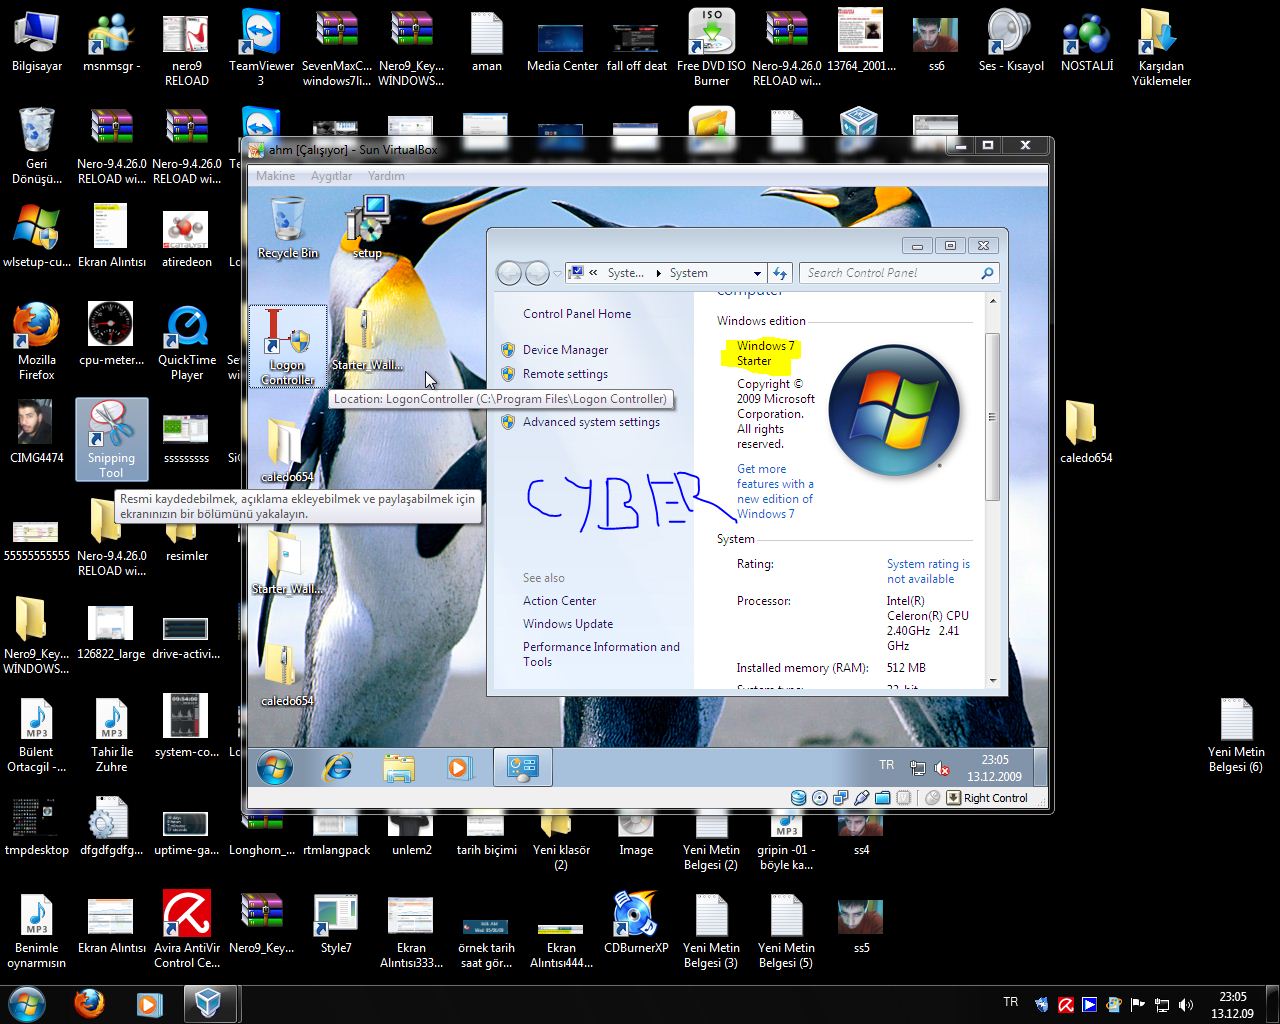This screenshot has width=1280, height=1024.
Task: Select the Yeni Metin Belgesi (6) file
Action: click(x=1236, y=735)
